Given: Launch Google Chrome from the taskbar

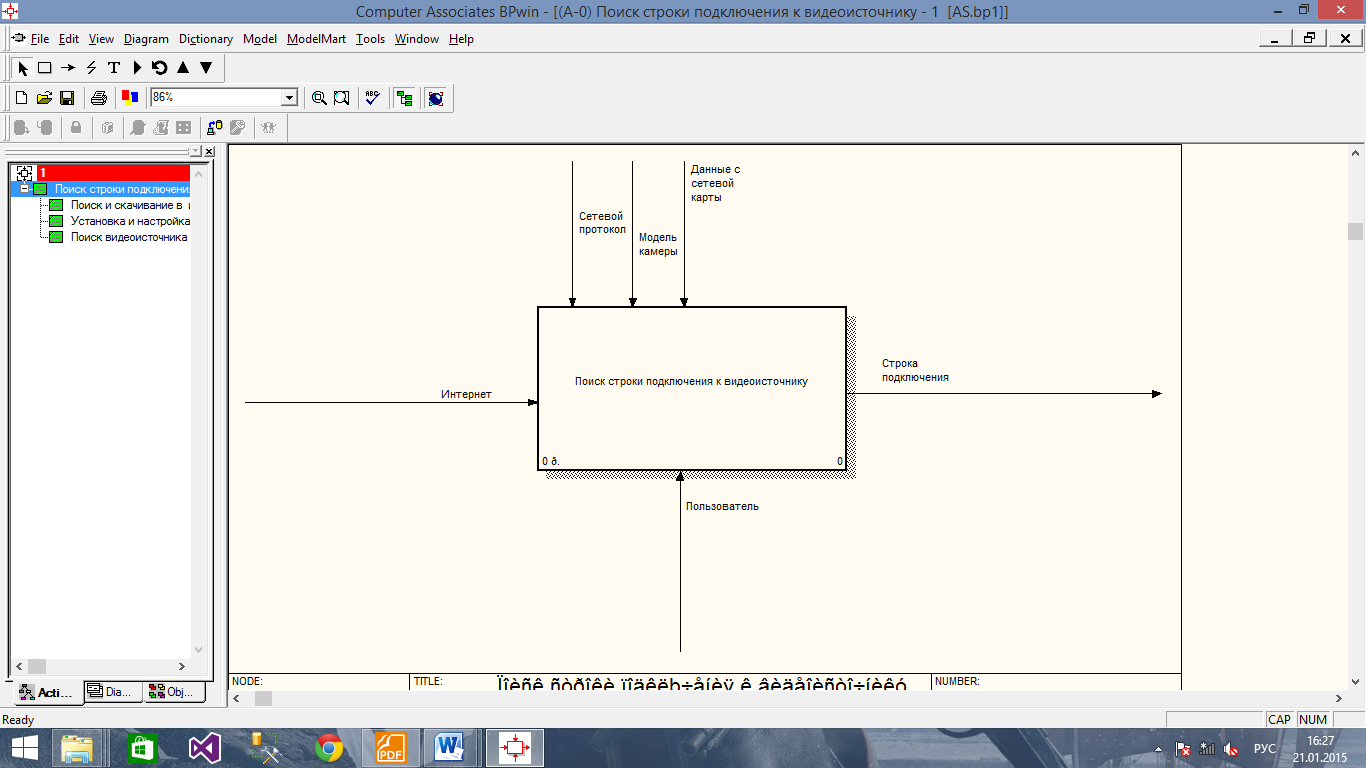Looking at the screenshot, I should (329, 748).
